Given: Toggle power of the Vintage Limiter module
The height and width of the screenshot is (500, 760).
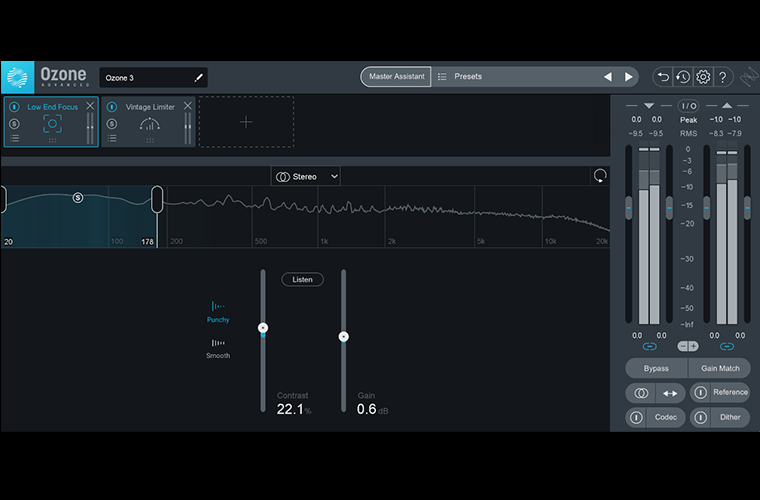Looking at the screenshot, I should [112, 107].
